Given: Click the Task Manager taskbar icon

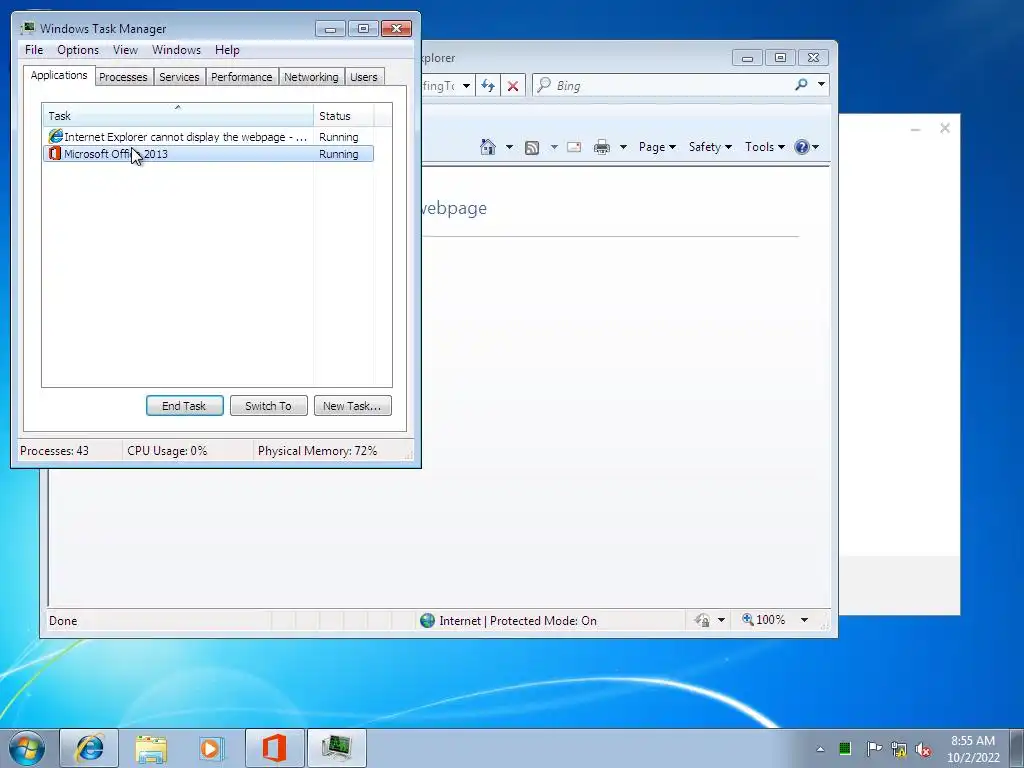Looking at the screenshot, I should point(336,748).
